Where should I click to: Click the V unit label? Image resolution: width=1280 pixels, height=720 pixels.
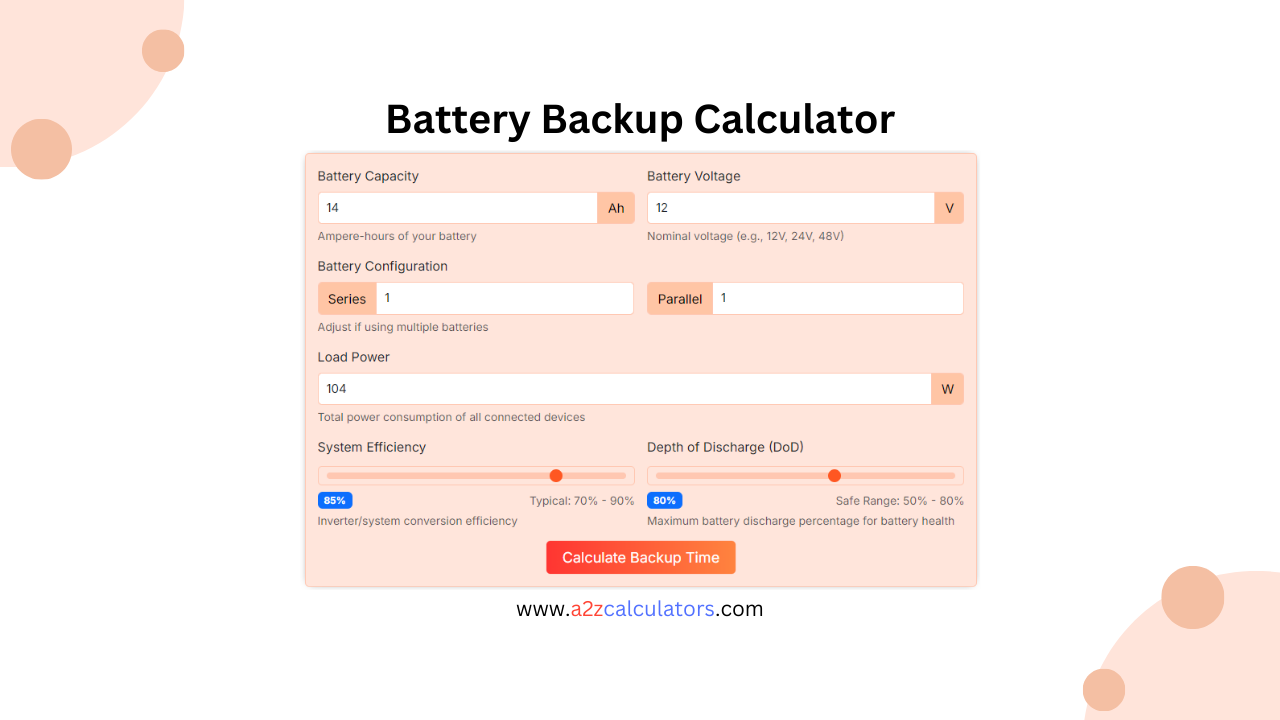(x=948, y=207)
